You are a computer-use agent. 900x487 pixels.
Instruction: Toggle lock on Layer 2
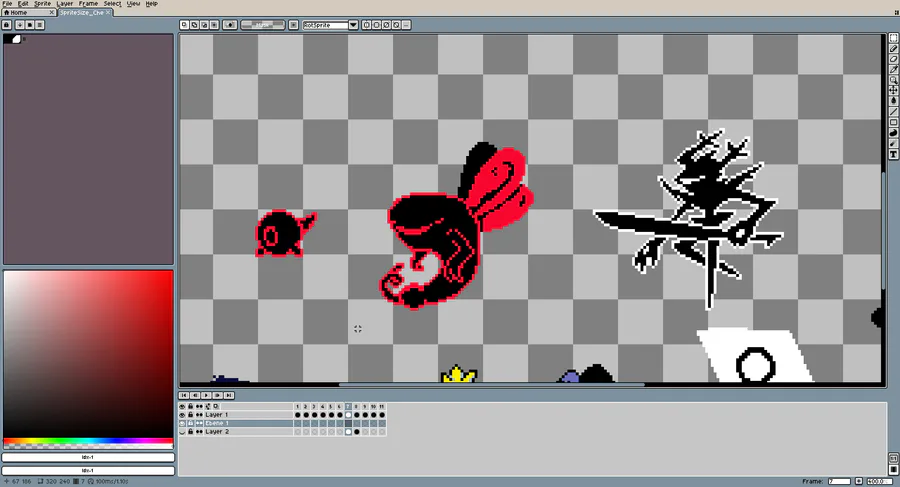[x=191, y=431]
